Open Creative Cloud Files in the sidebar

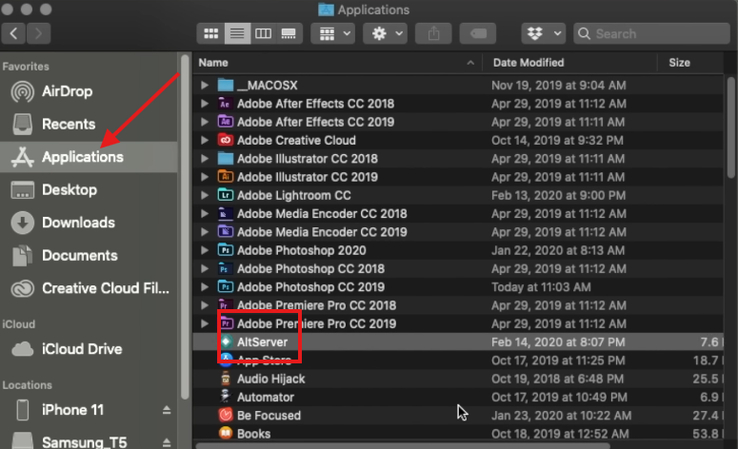pos(88,288)
